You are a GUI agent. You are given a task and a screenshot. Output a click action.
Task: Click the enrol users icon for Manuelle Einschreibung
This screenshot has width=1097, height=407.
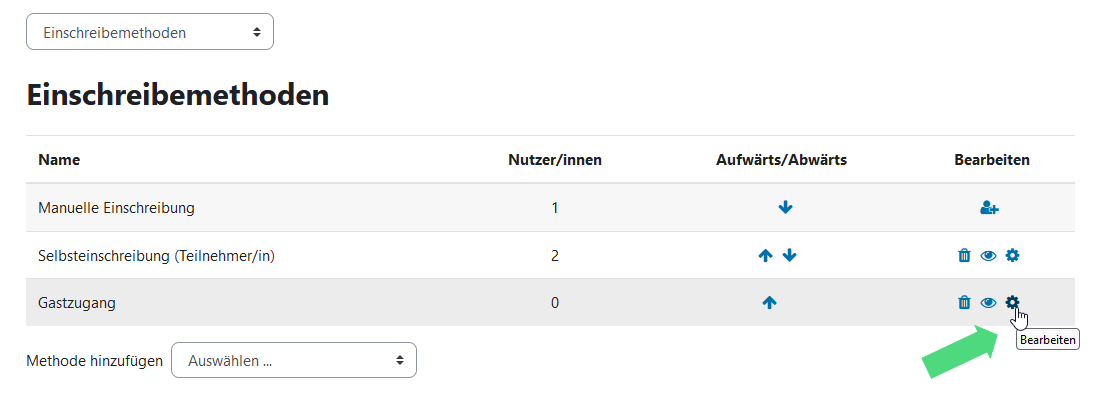tap(990, 208)
